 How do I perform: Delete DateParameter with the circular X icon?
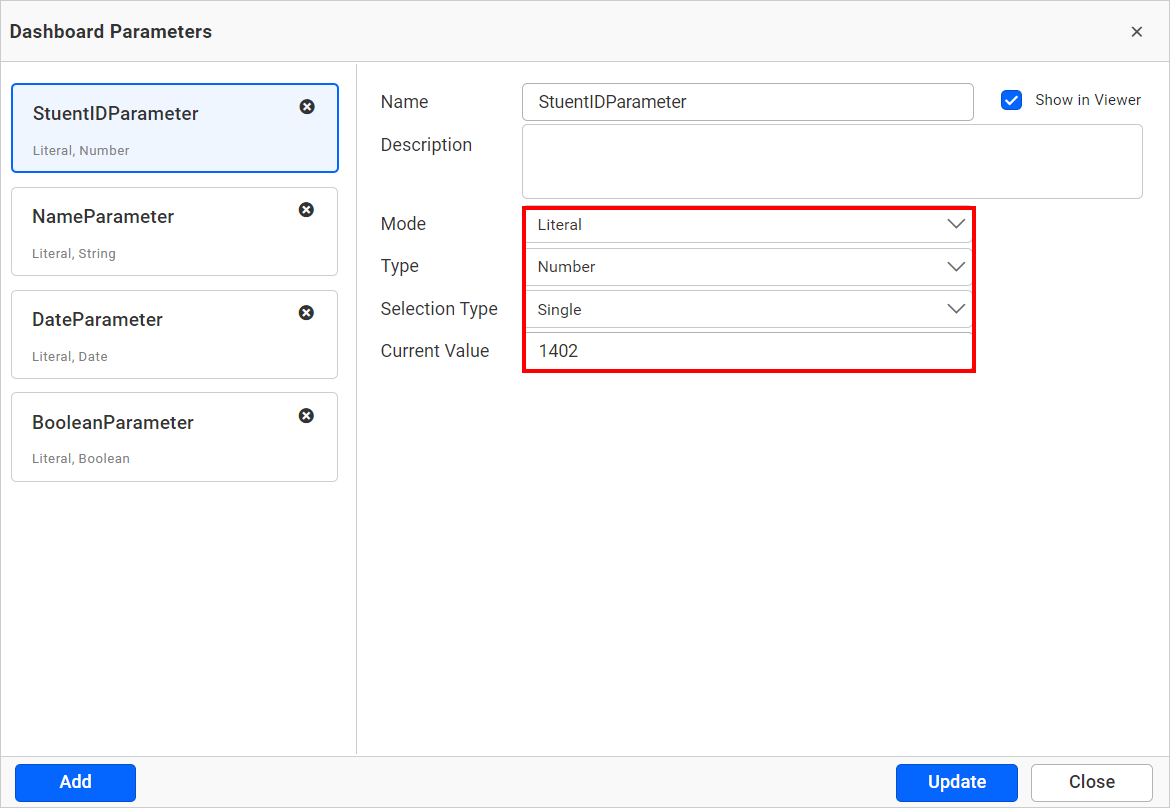[x=307, y=312]
